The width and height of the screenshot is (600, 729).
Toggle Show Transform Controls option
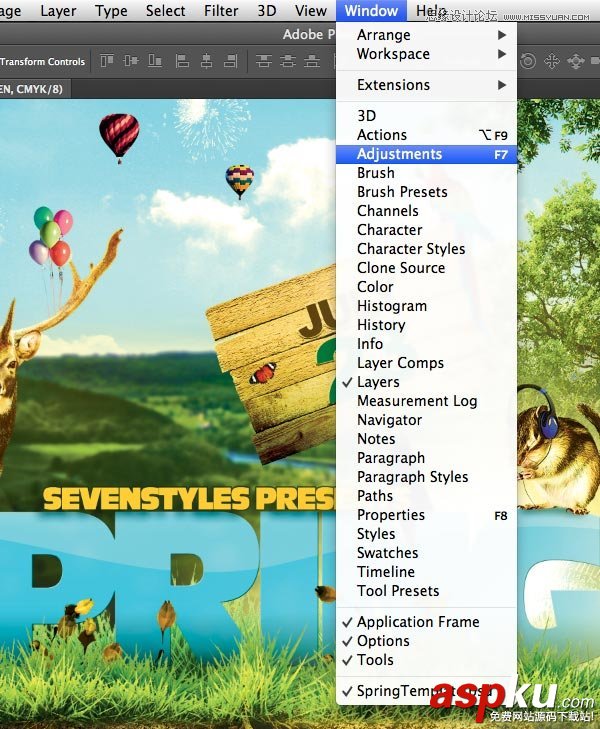[42, 61]
